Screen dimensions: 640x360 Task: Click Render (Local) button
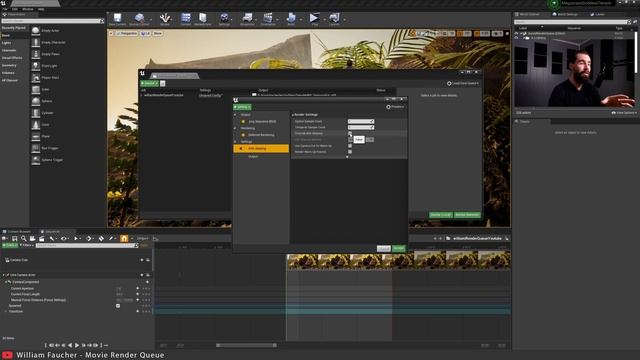click(x=441, y=215)
